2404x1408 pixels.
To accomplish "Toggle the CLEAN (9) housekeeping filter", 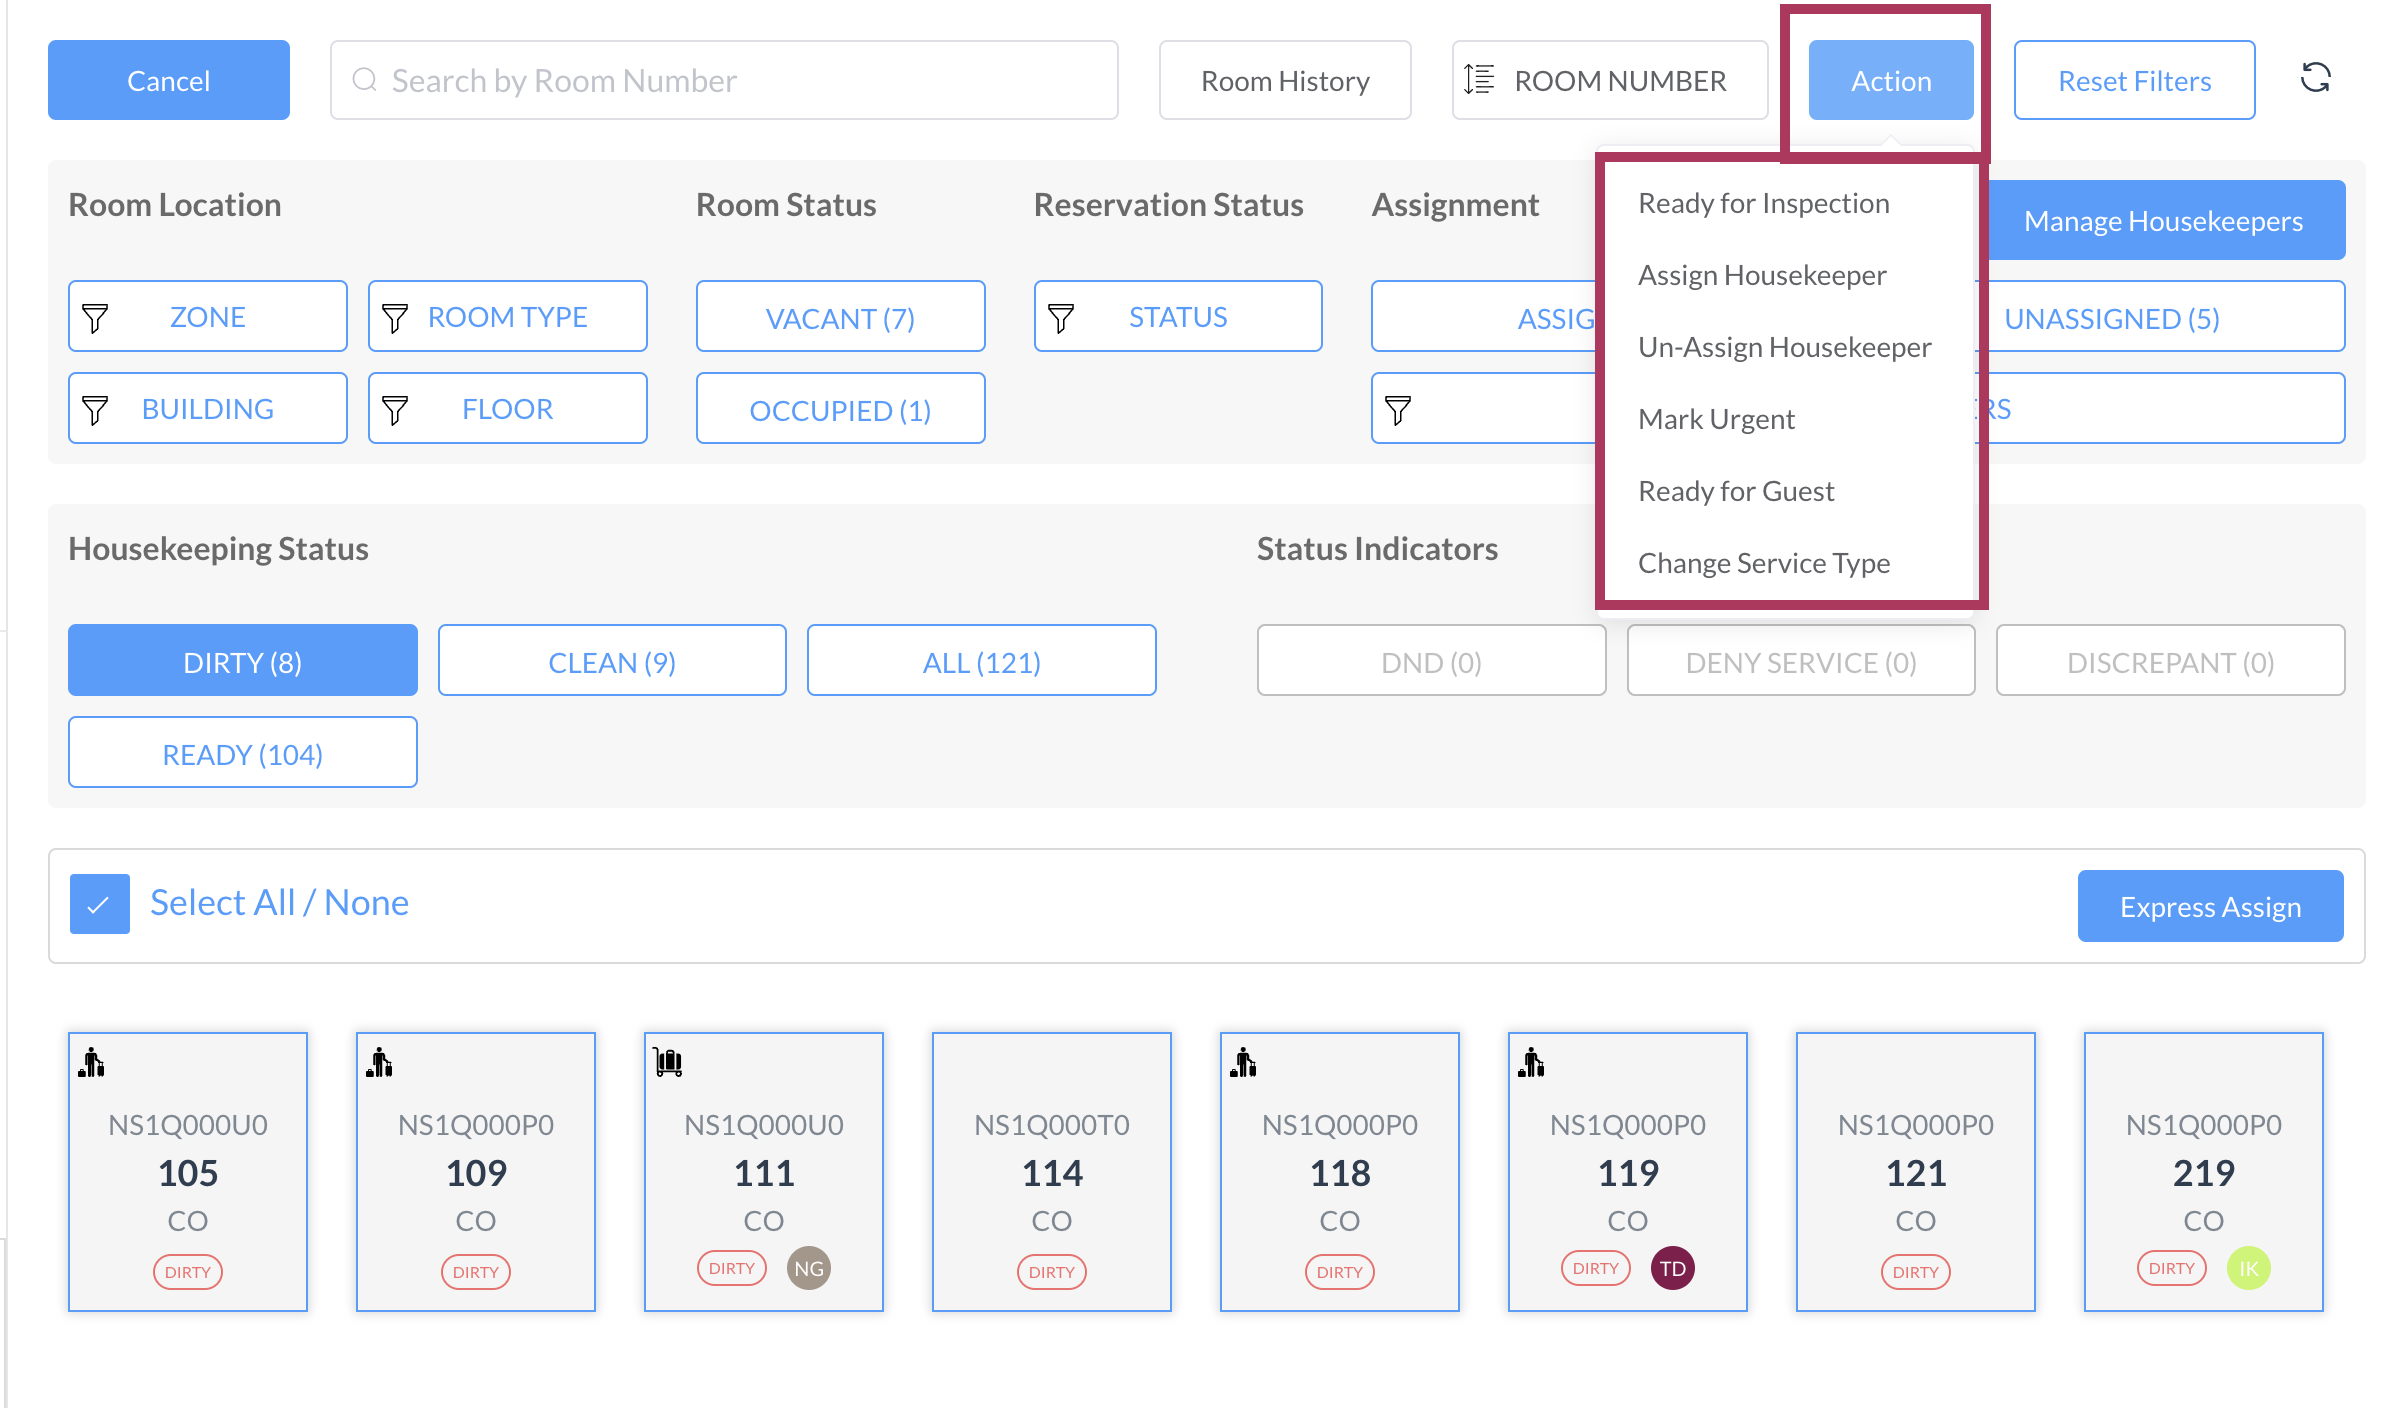I will (x=612, y=661).
